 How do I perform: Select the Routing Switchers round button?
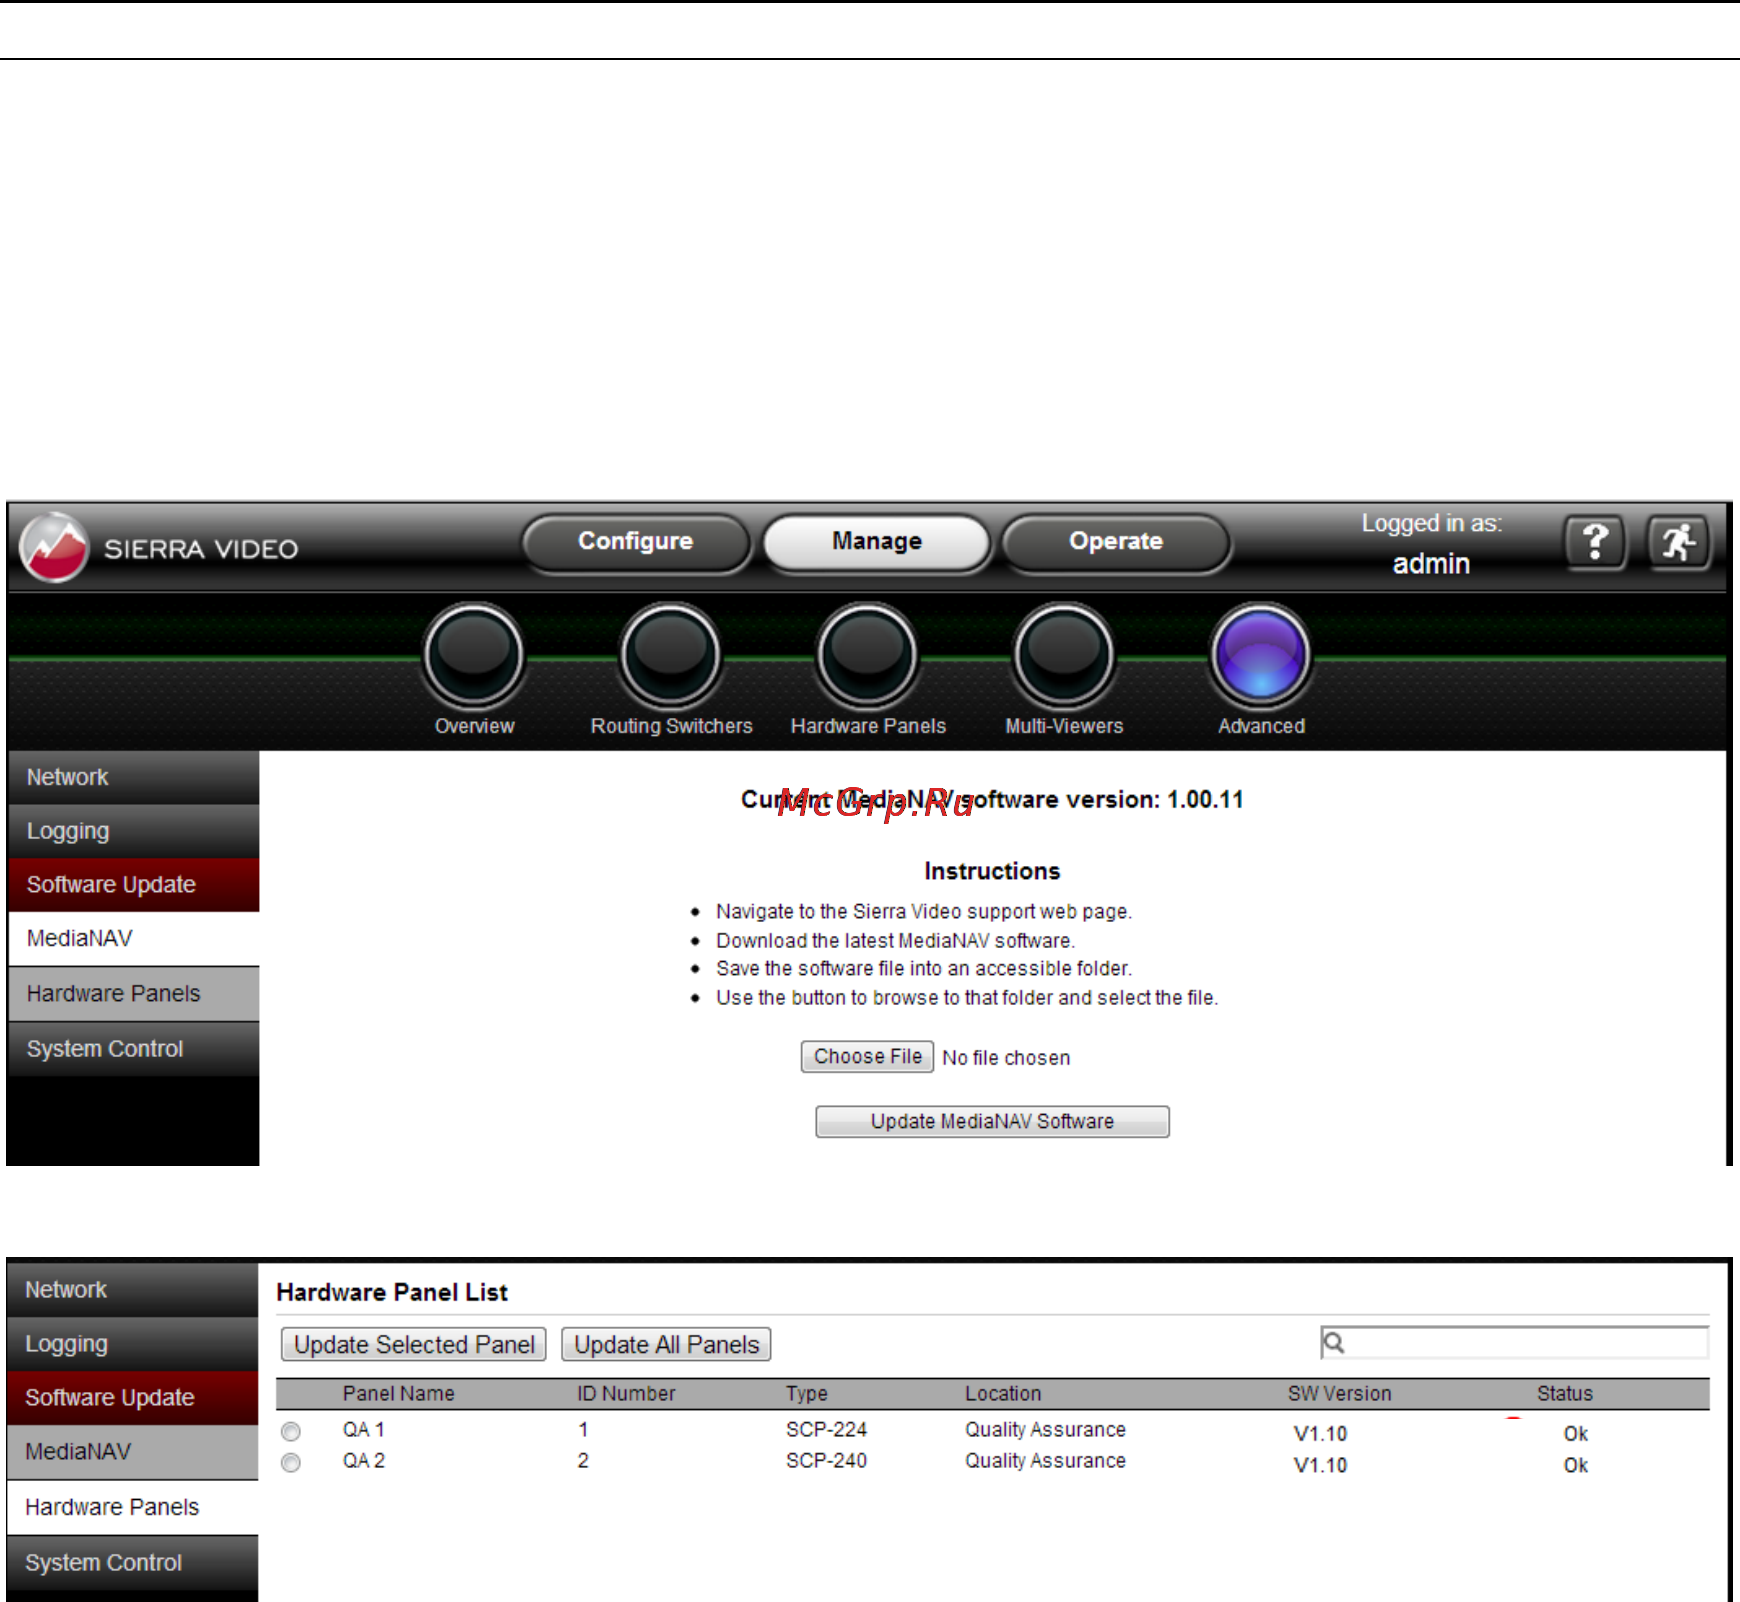pos(670,654)
